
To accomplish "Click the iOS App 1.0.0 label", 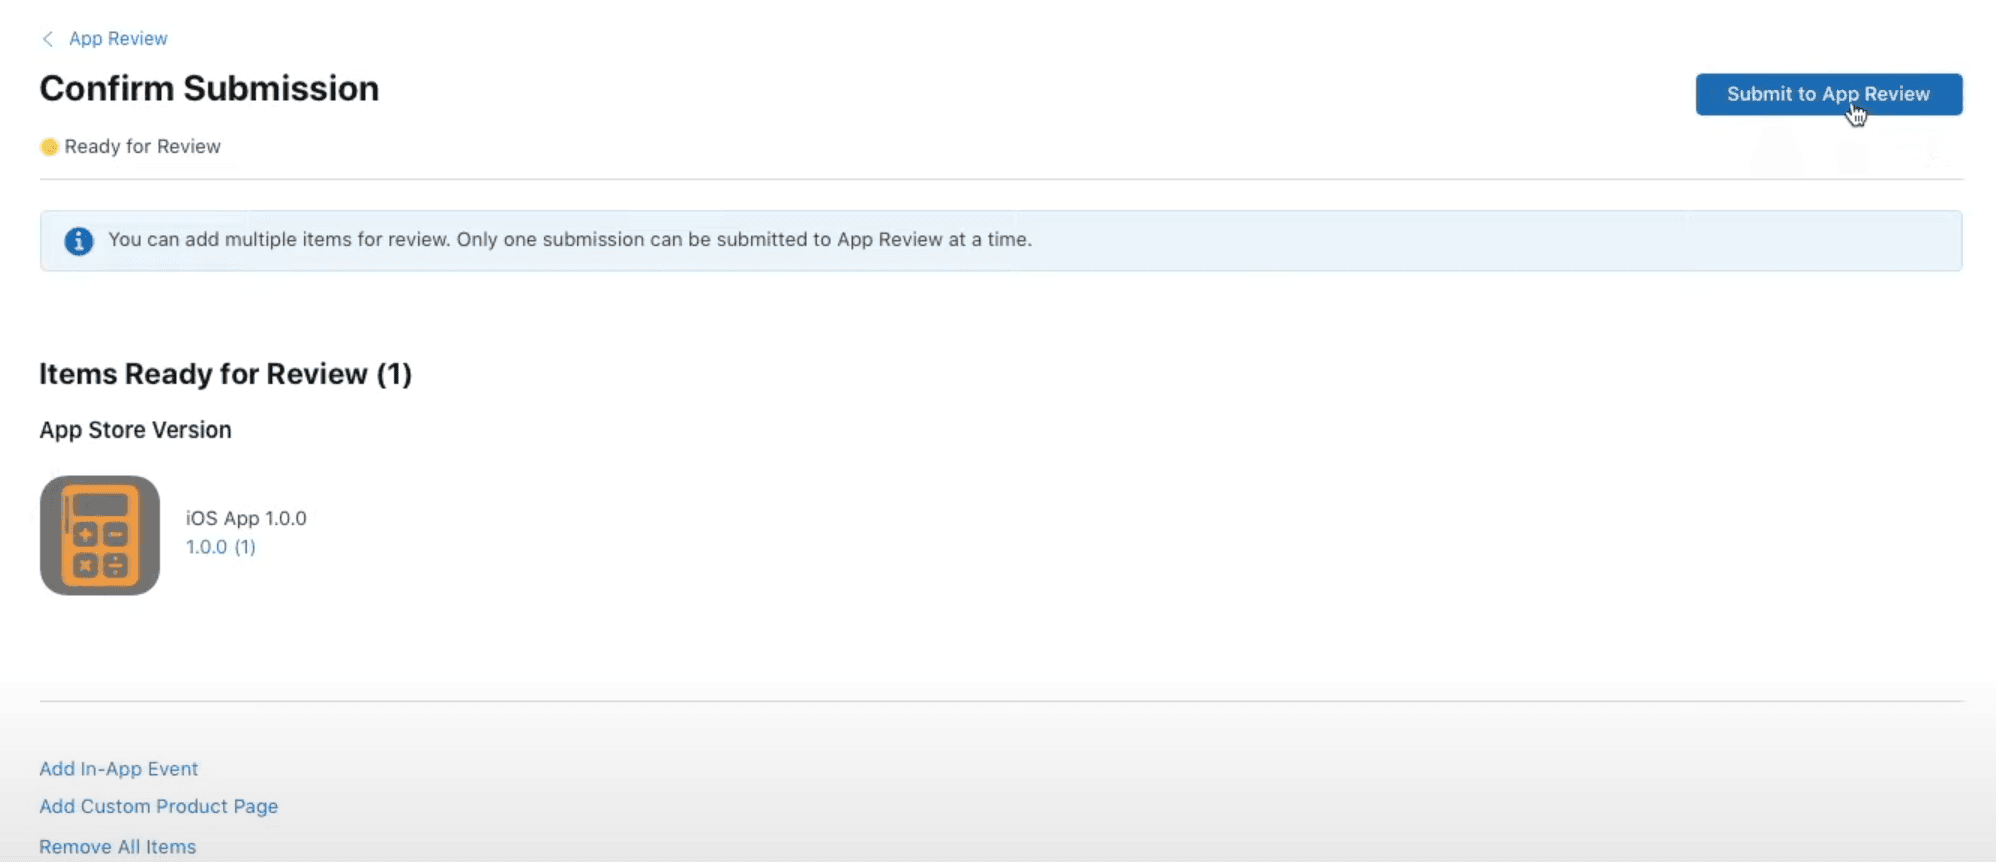I will pos(246,518).
